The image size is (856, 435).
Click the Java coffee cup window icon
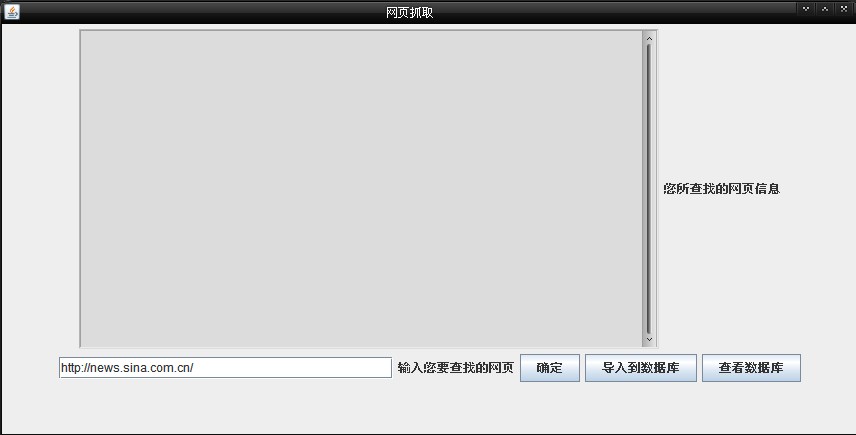pyautogui.click(x=12, y=12)
